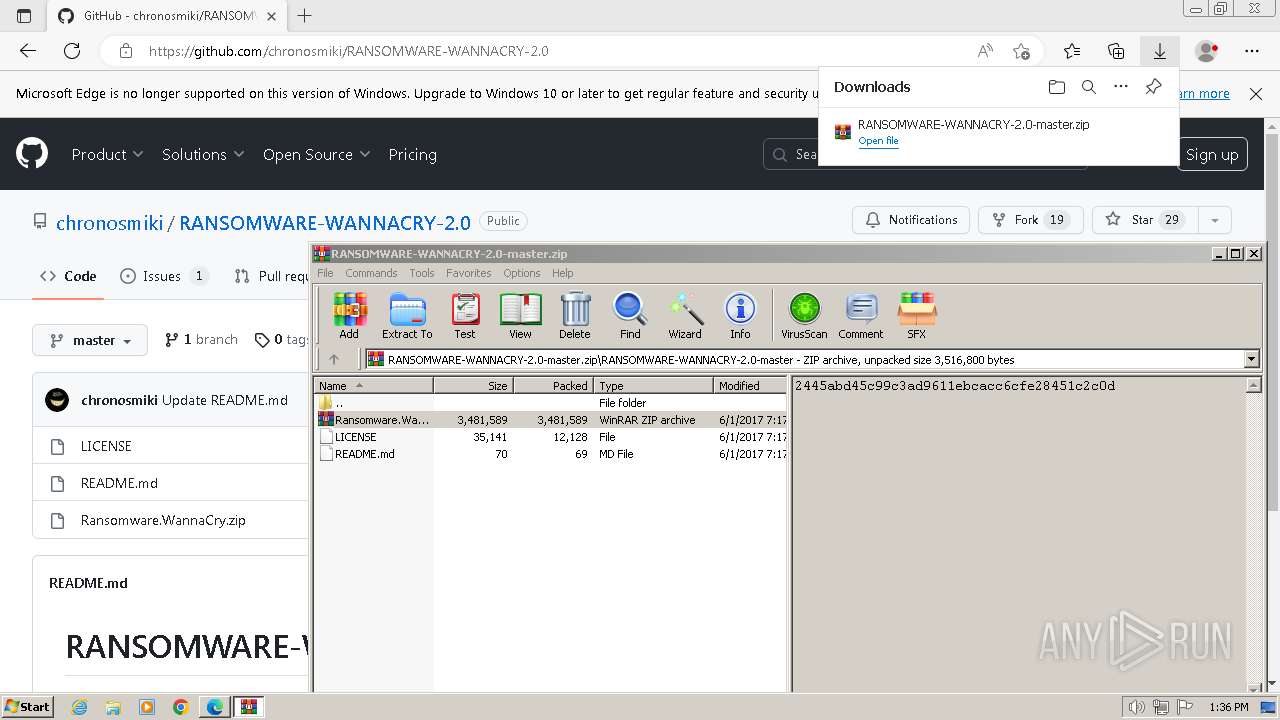Click the Notifications button
Image resolution: width=1280 pixels, height=720 pixels.
[911, 220]
